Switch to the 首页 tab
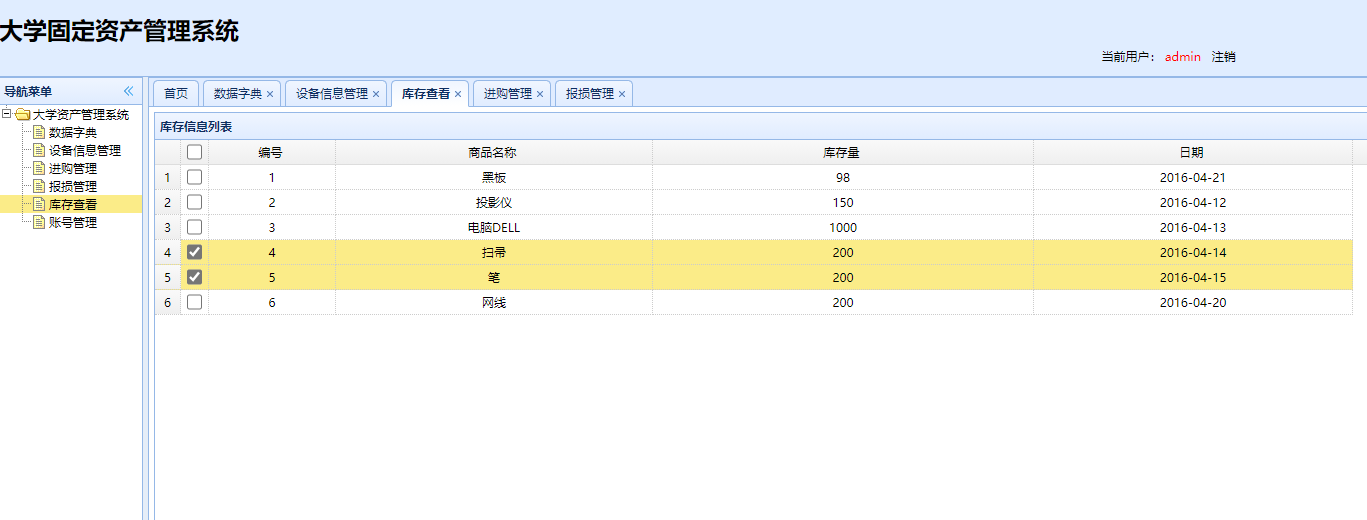Image resolution: width=1367 pixels, height=520 pixels. (x=176, y=93)
